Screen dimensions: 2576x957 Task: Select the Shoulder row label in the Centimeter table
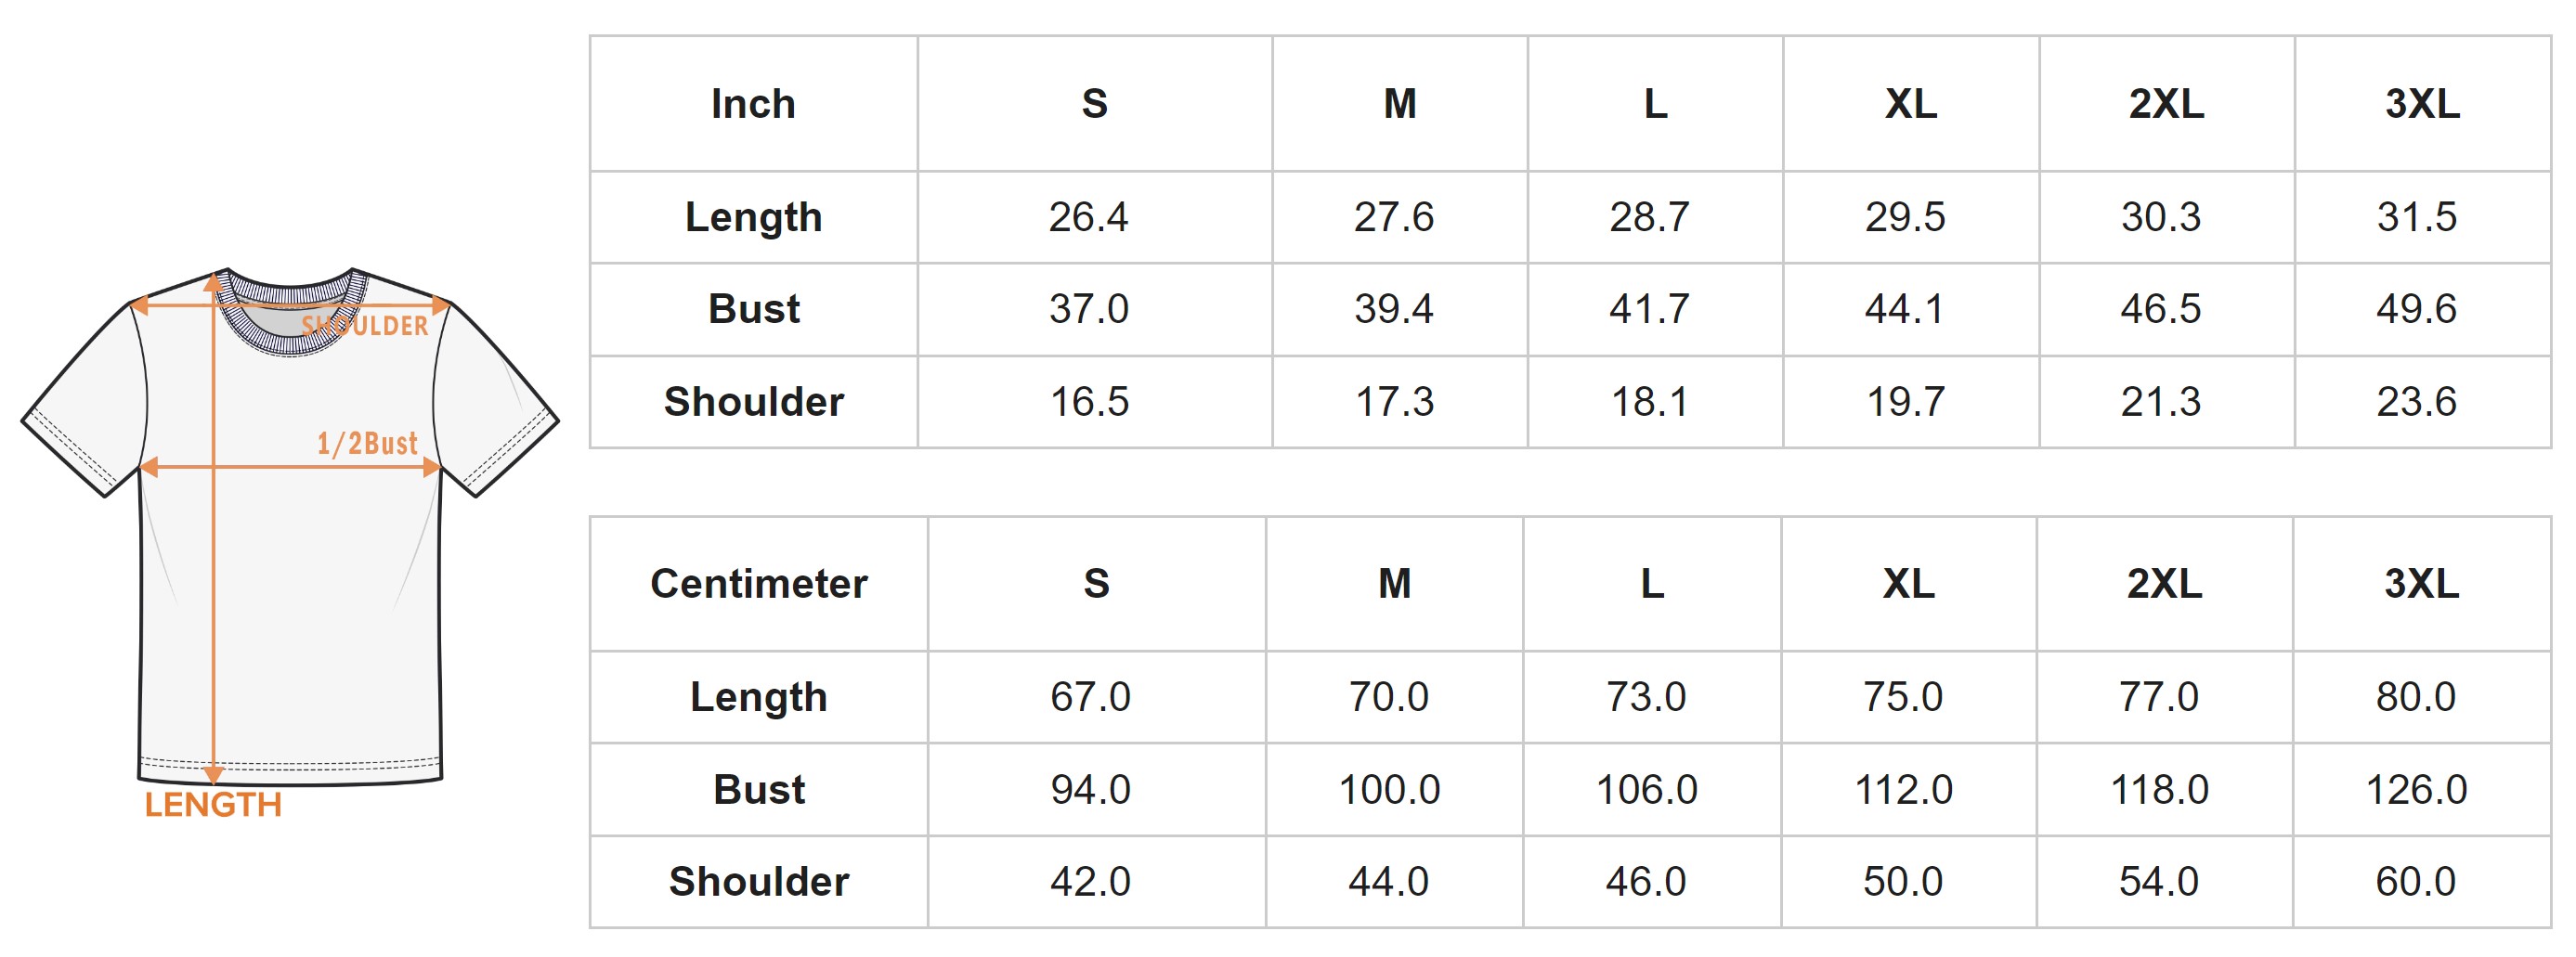(759, 882)
